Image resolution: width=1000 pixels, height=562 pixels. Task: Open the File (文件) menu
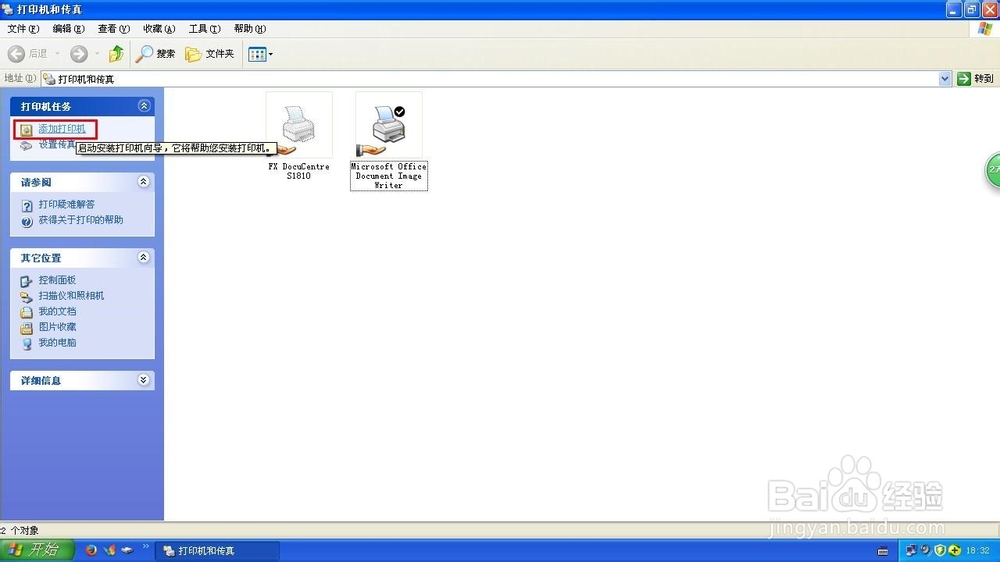tap(23, 29)
